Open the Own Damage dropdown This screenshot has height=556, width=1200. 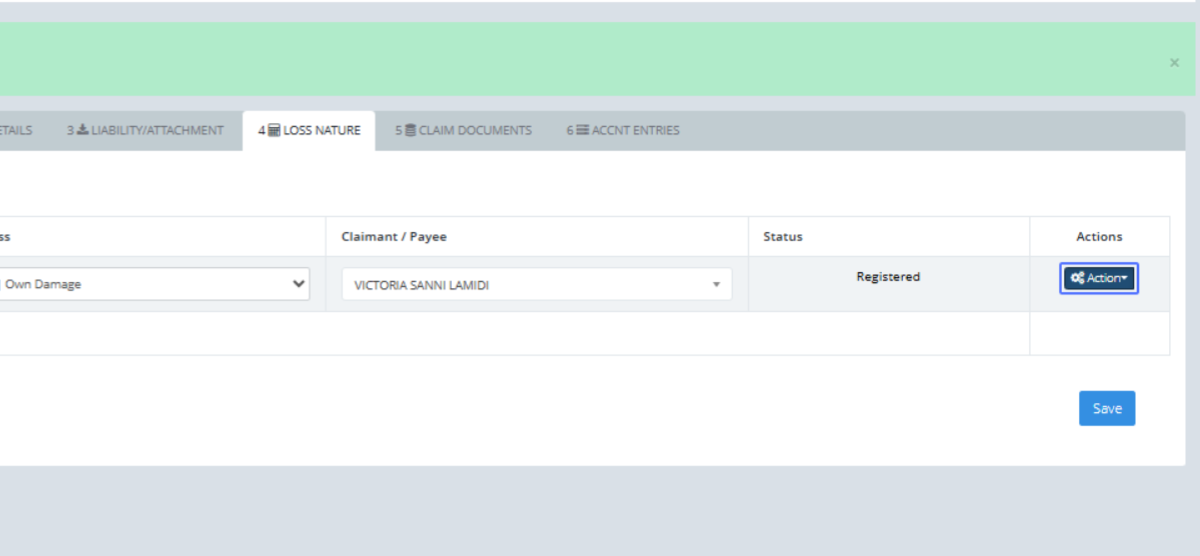[x=153, y=284]
